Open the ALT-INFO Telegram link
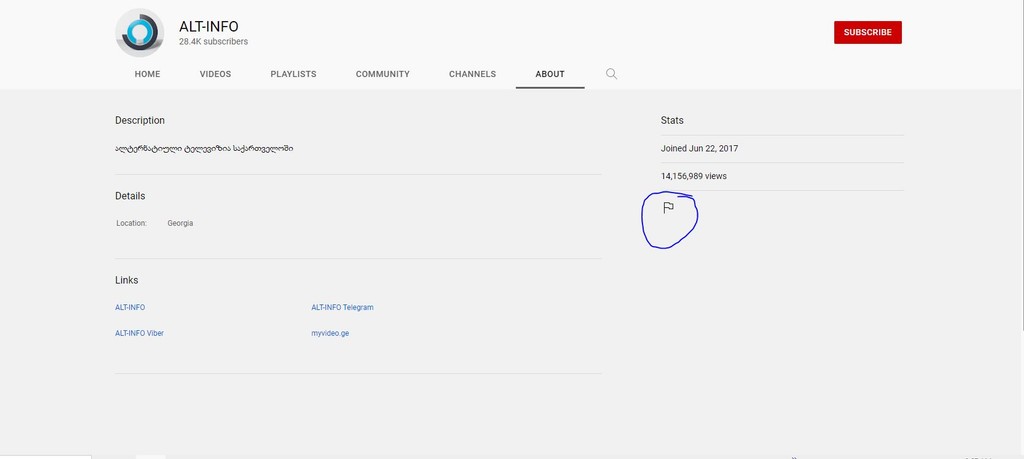 (342, 308)
